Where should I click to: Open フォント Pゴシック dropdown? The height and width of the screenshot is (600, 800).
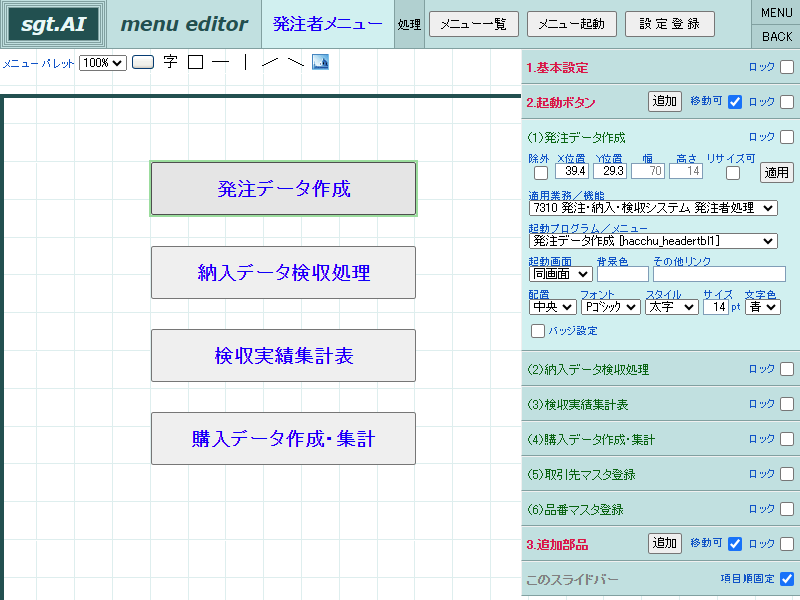tap(611, 307)
